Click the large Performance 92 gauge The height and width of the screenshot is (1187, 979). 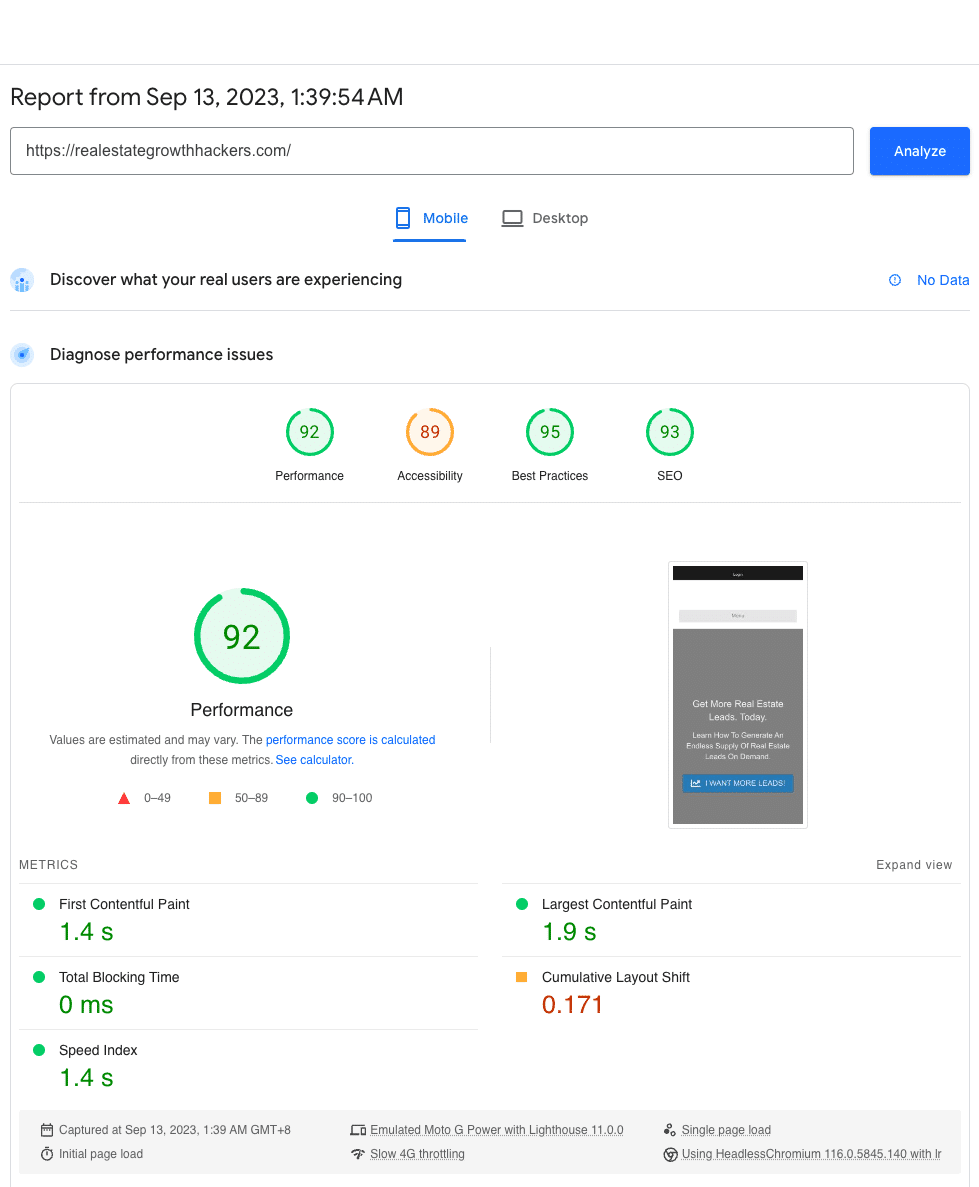pos(242,636)
